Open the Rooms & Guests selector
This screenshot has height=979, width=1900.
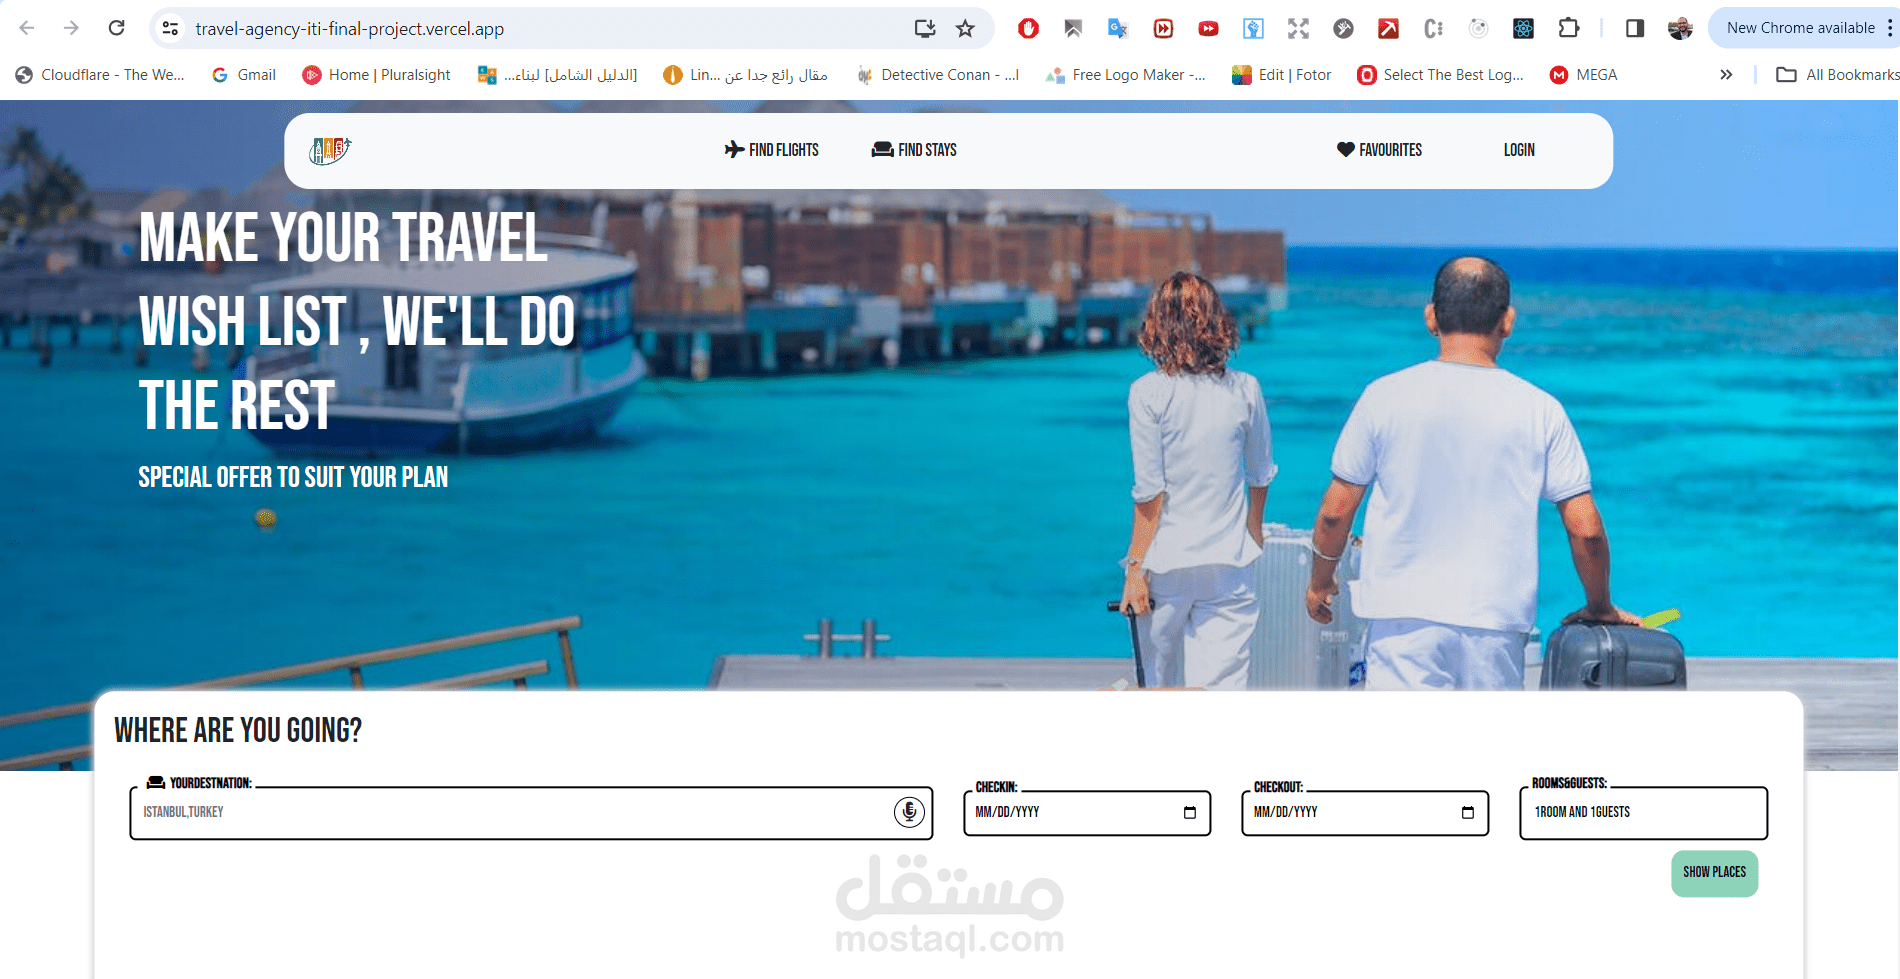click(1644, 813)
